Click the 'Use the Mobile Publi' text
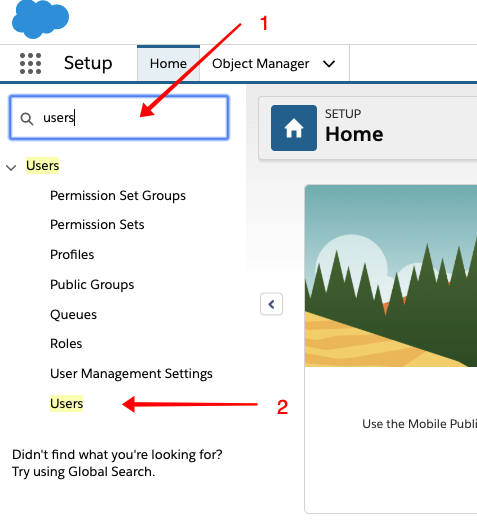Image resolution: width=477 pixels, height=521 pixels. click(419, 424)
